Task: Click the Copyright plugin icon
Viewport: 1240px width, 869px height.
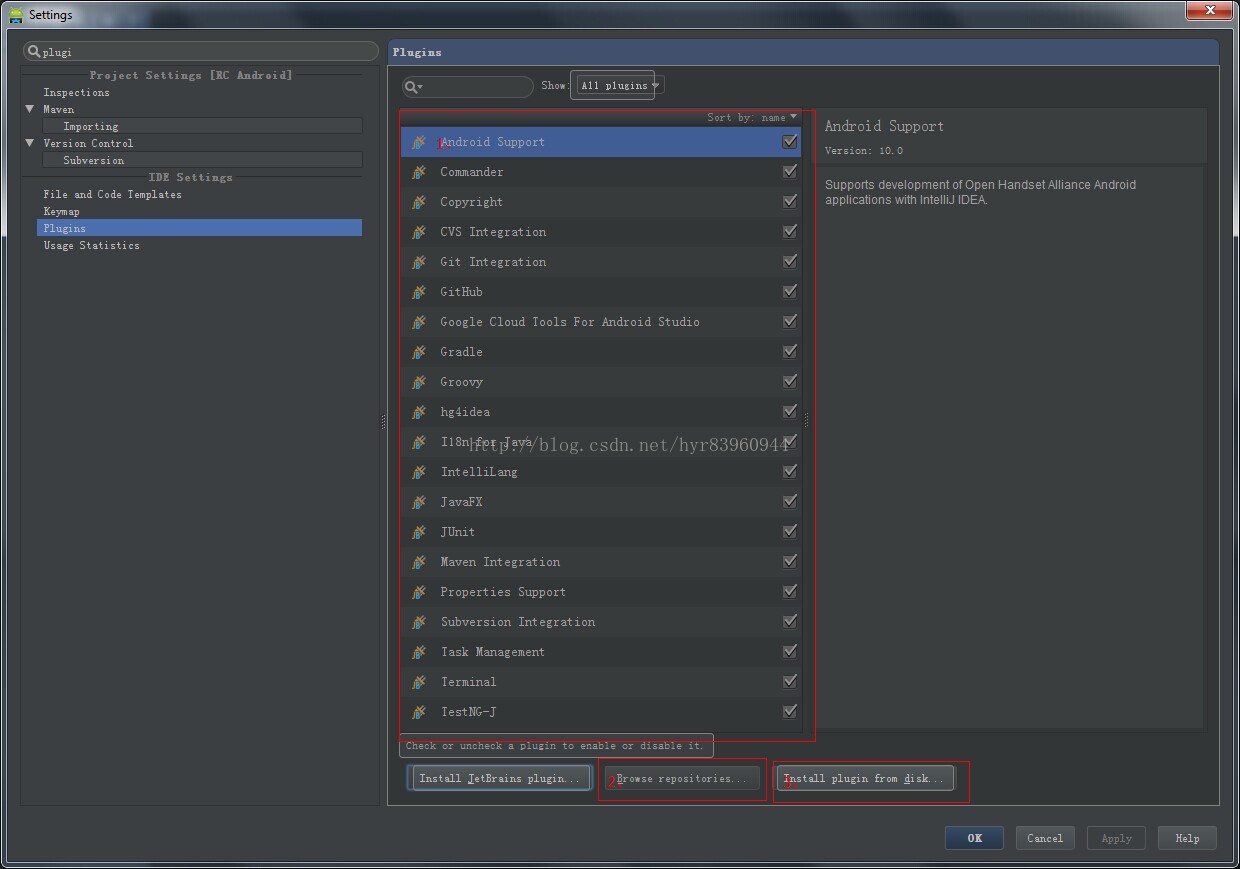Action: pyautogui.click(x=419, y=202)
